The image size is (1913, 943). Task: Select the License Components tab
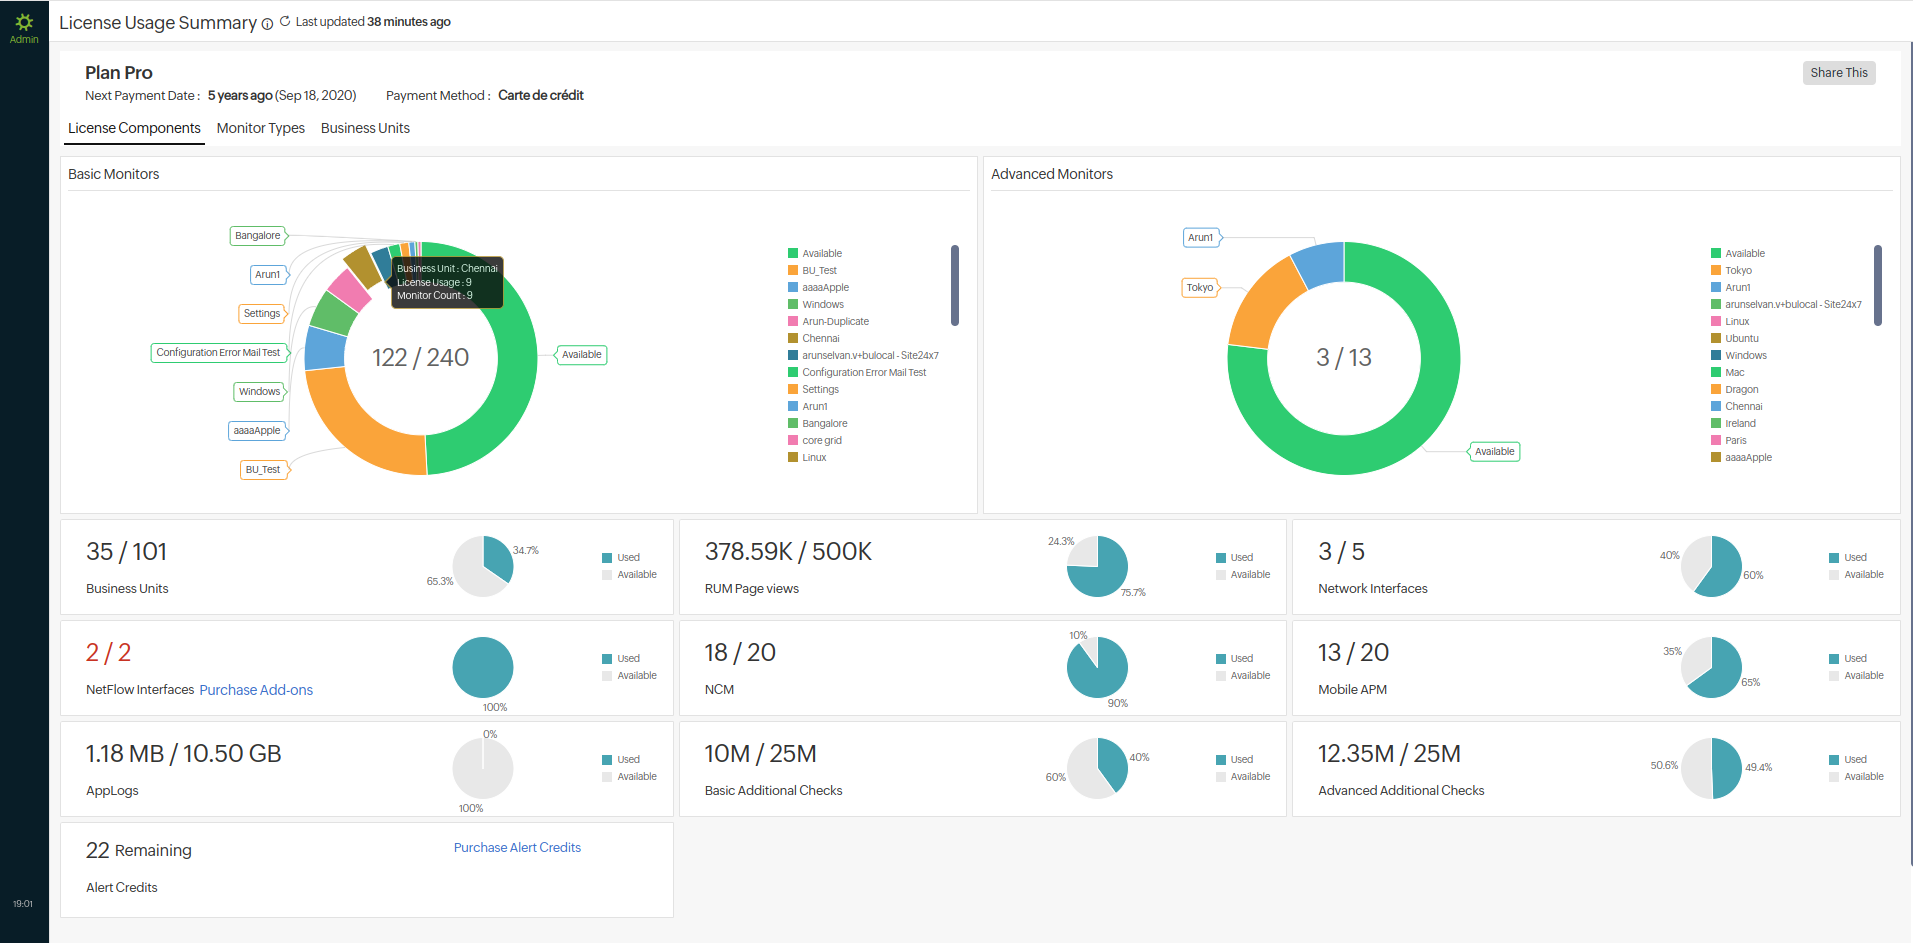click(134, 128)
